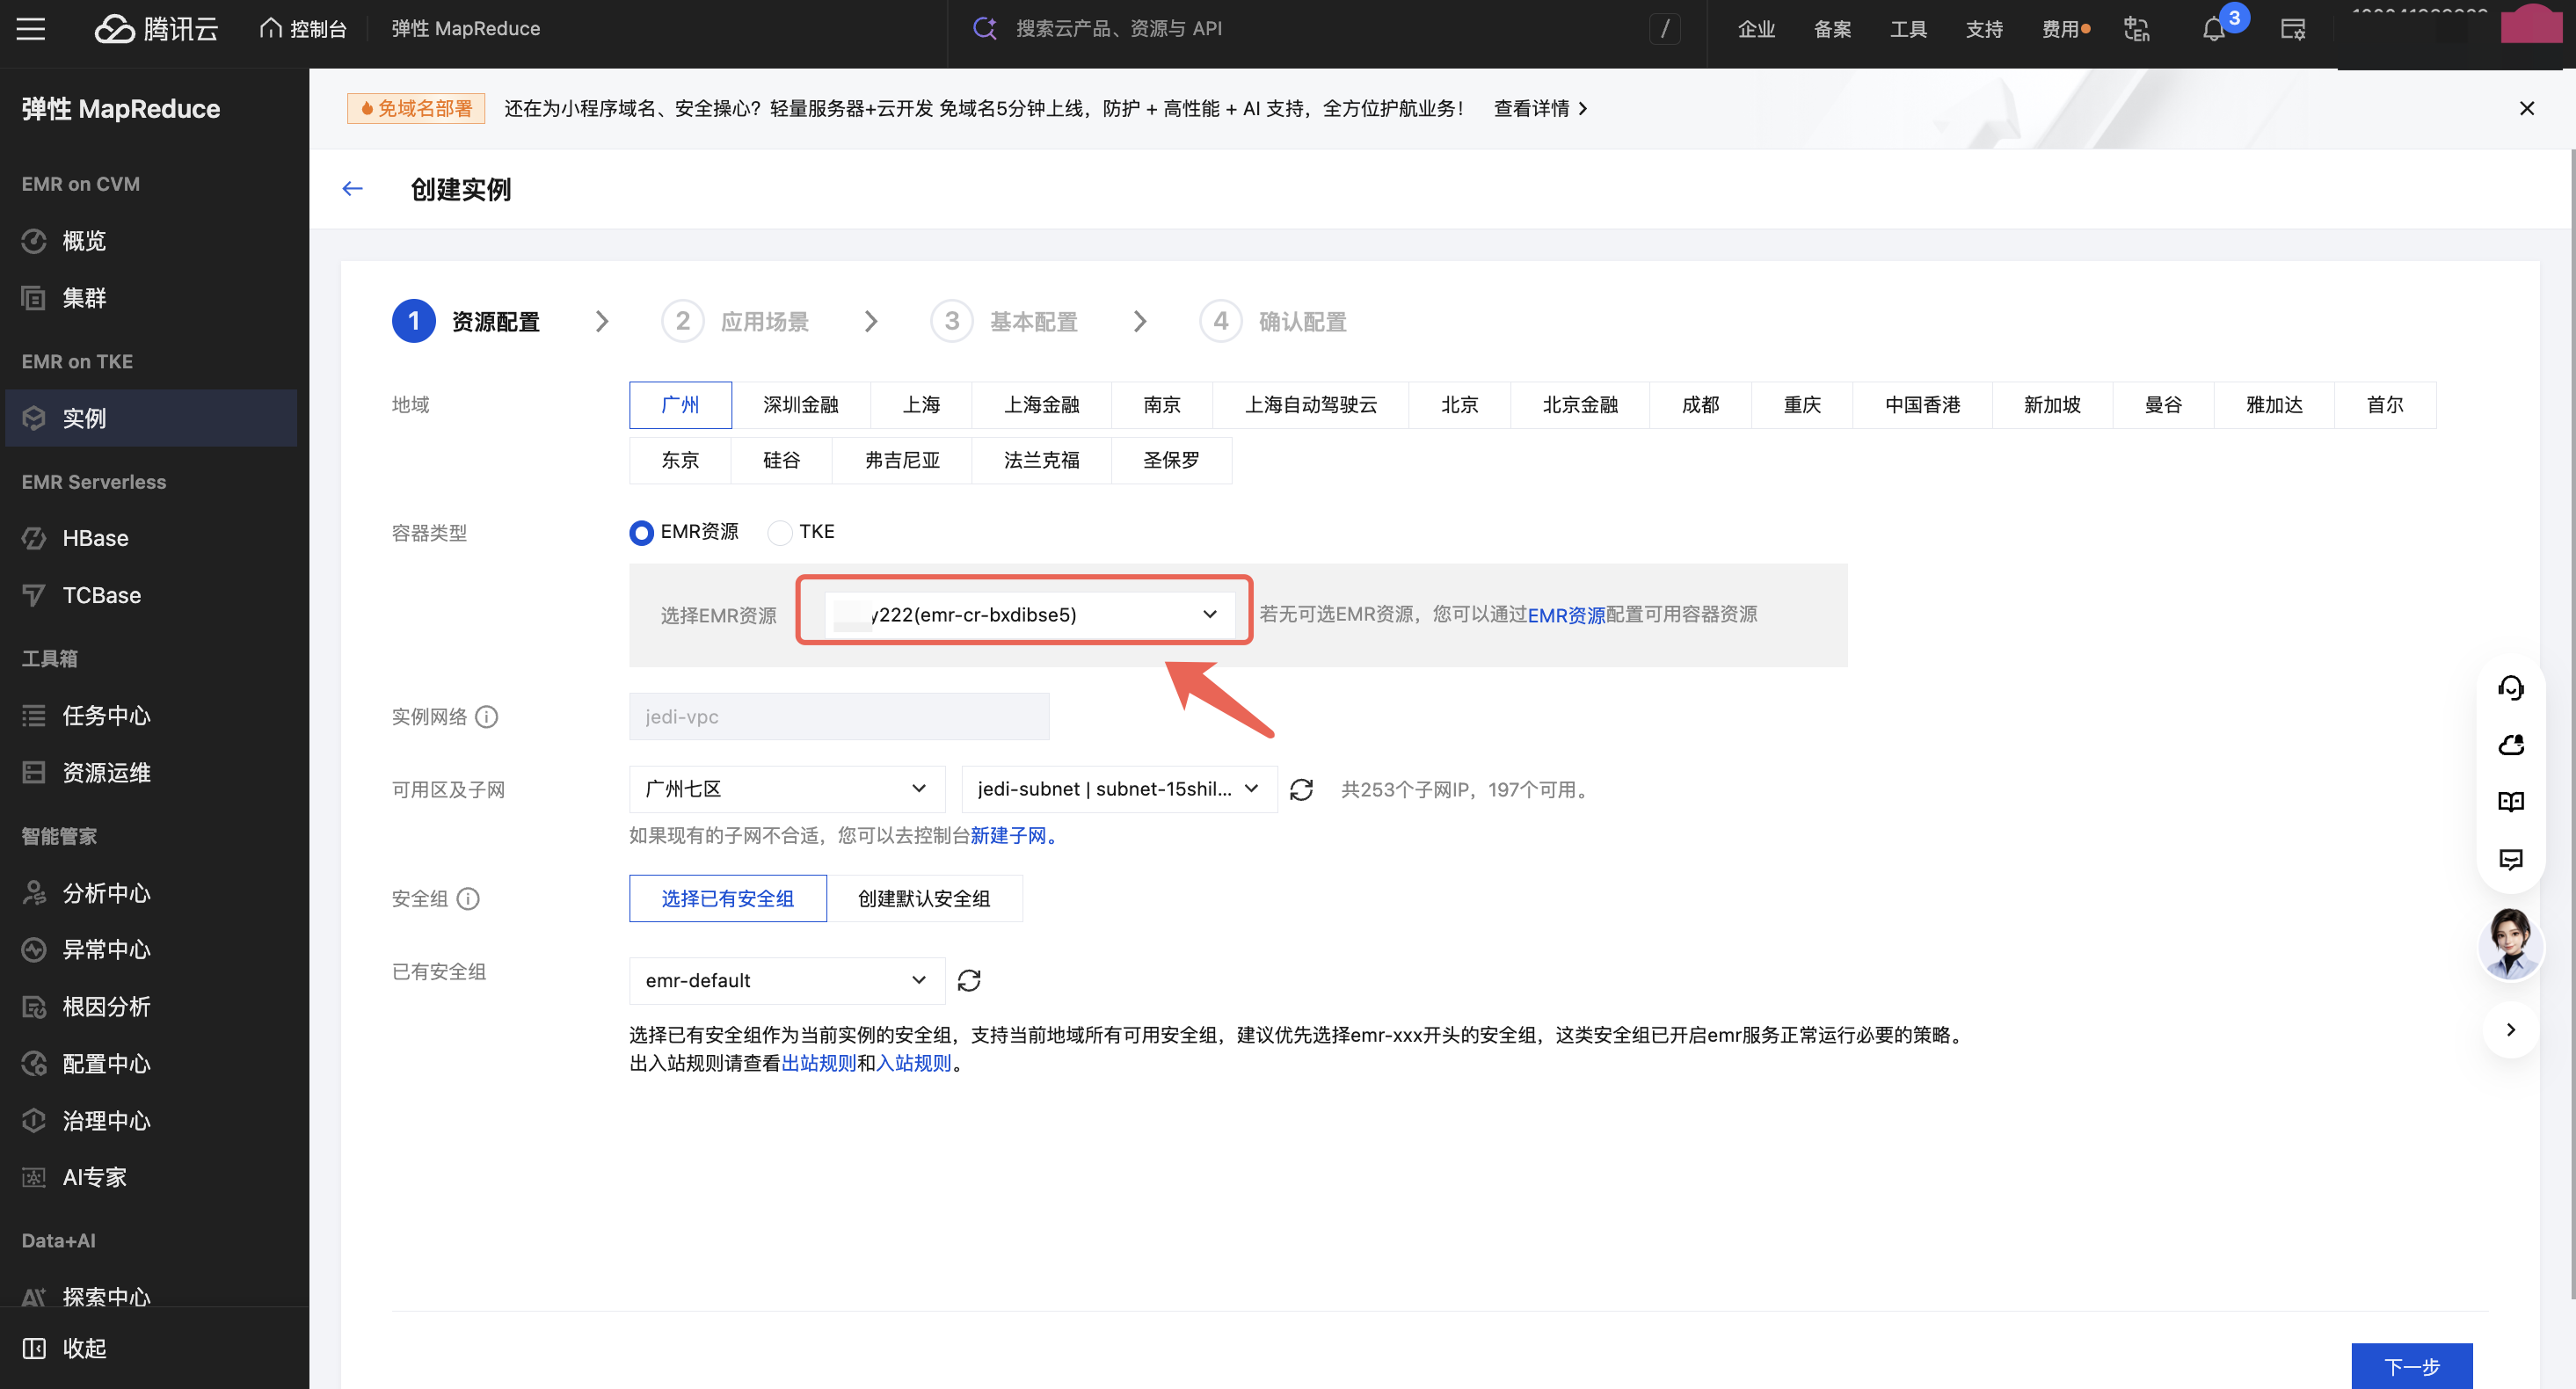Open the Cloud Shell window icon

point(2292,29)
